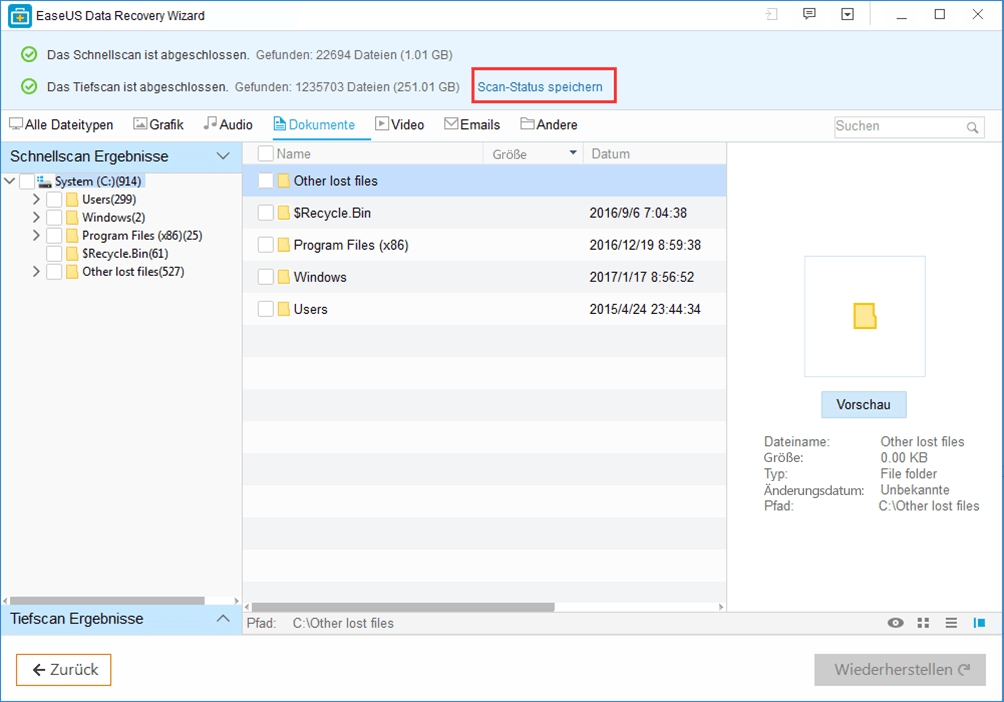The width and height of the screenshot is (1004, 702).
Task: Click the Zurück button
Action: [63, 670]
